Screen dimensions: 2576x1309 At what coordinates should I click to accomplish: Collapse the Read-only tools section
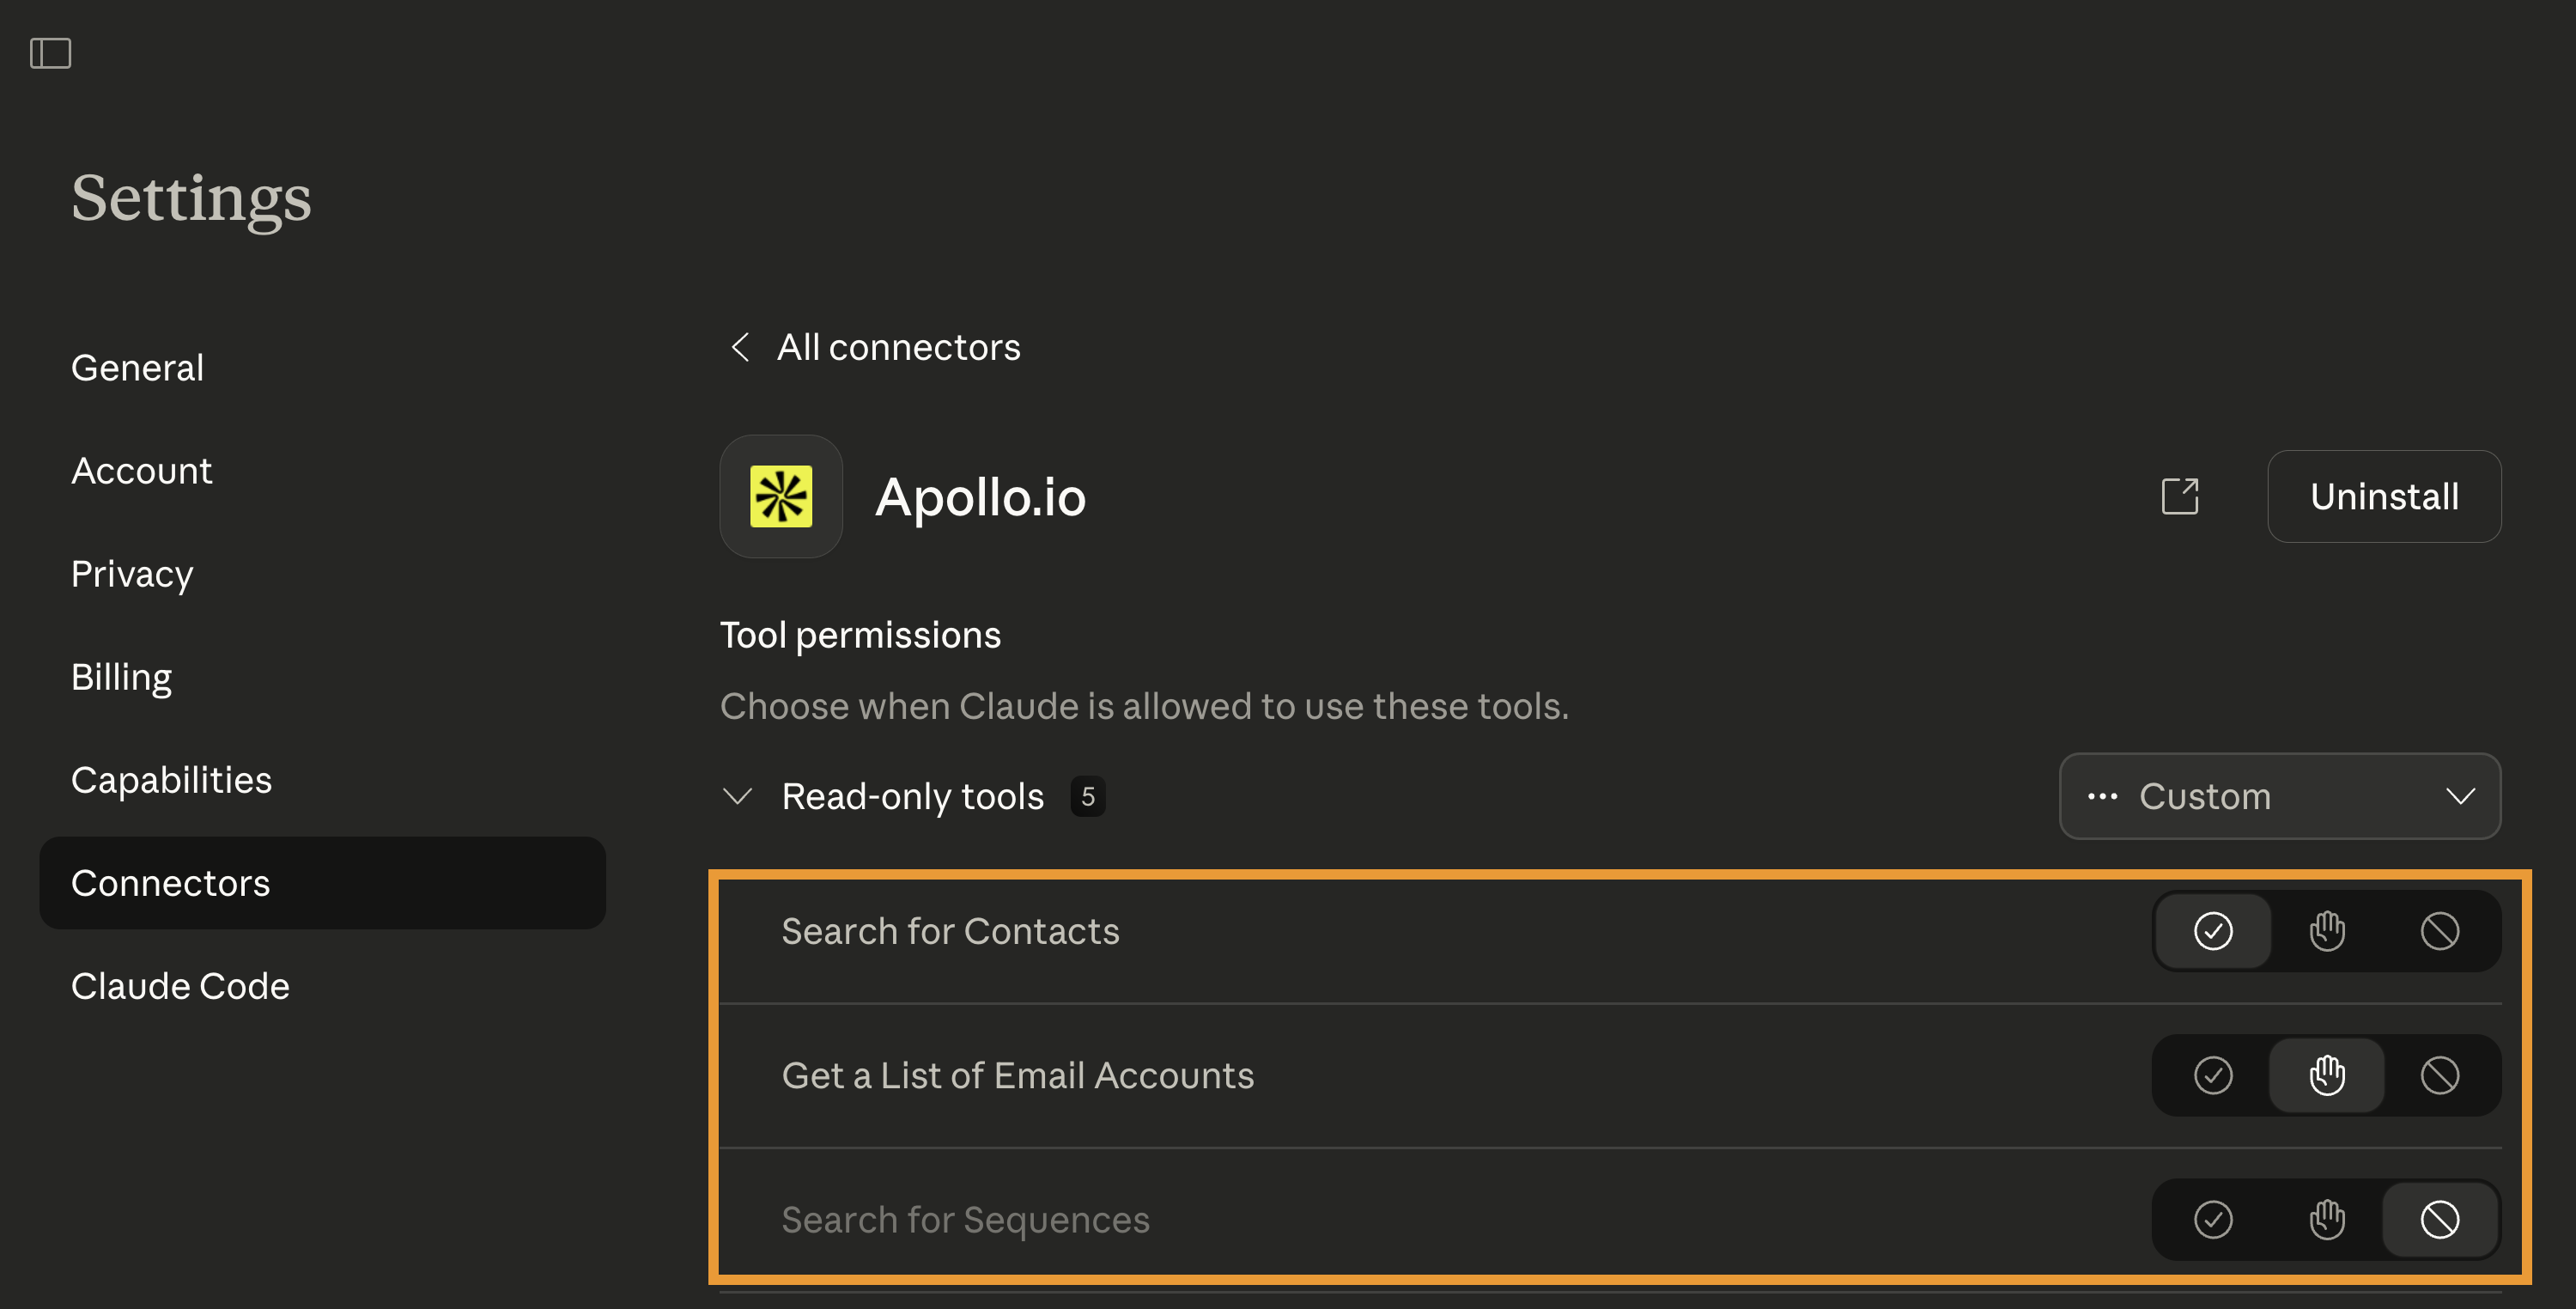pyautogui.click(x=738, y=796)
